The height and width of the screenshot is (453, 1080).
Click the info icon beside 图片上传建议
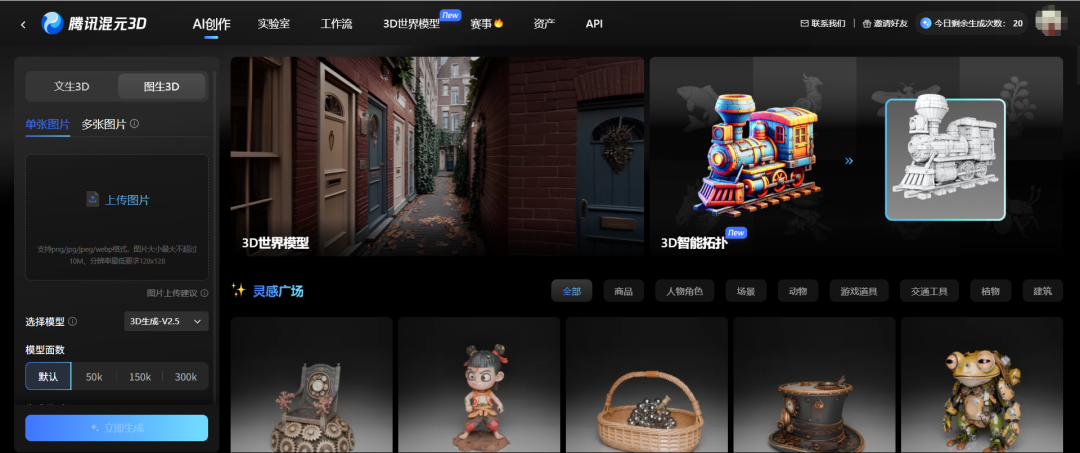tap(204, 293)
